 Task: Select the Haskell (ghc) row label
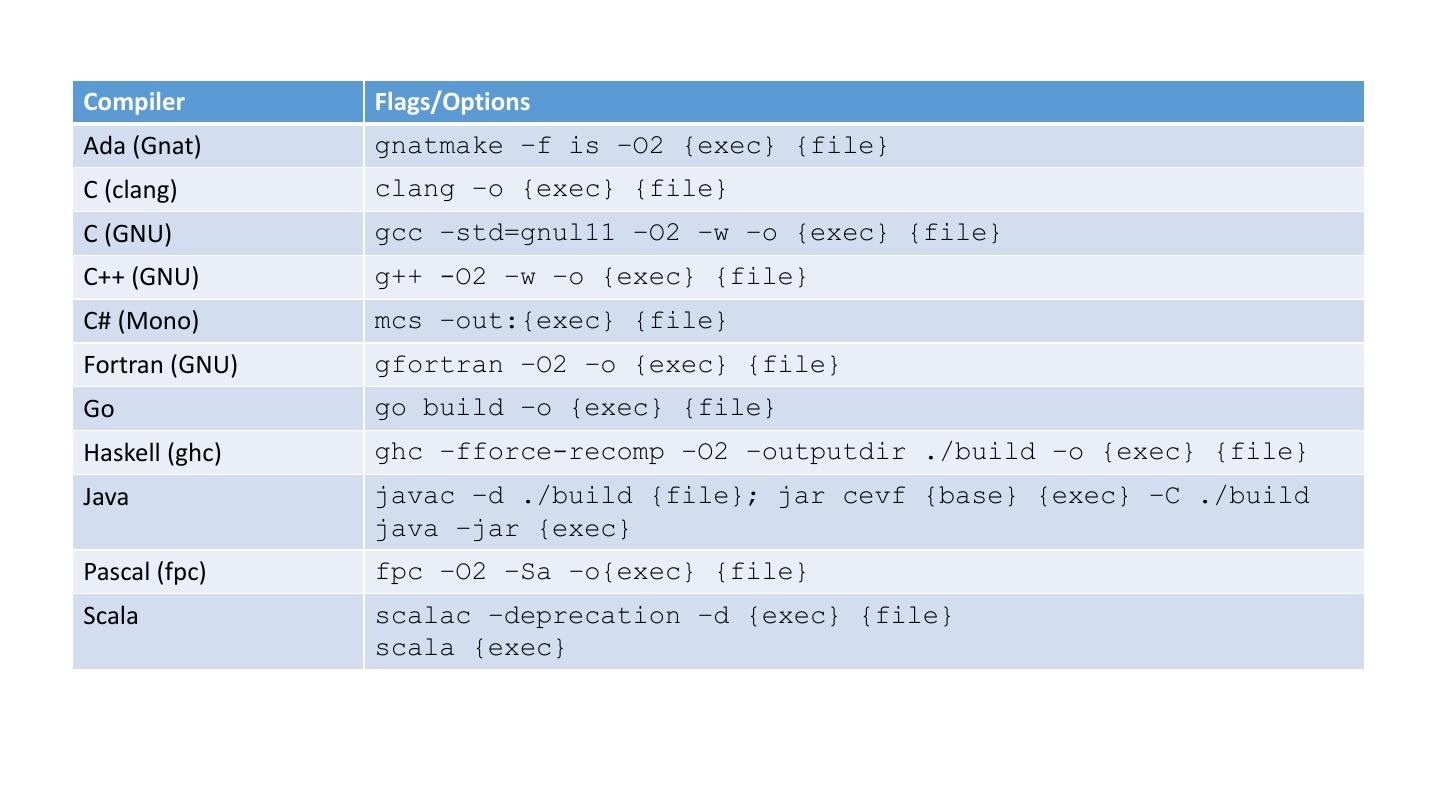(152, 453)
